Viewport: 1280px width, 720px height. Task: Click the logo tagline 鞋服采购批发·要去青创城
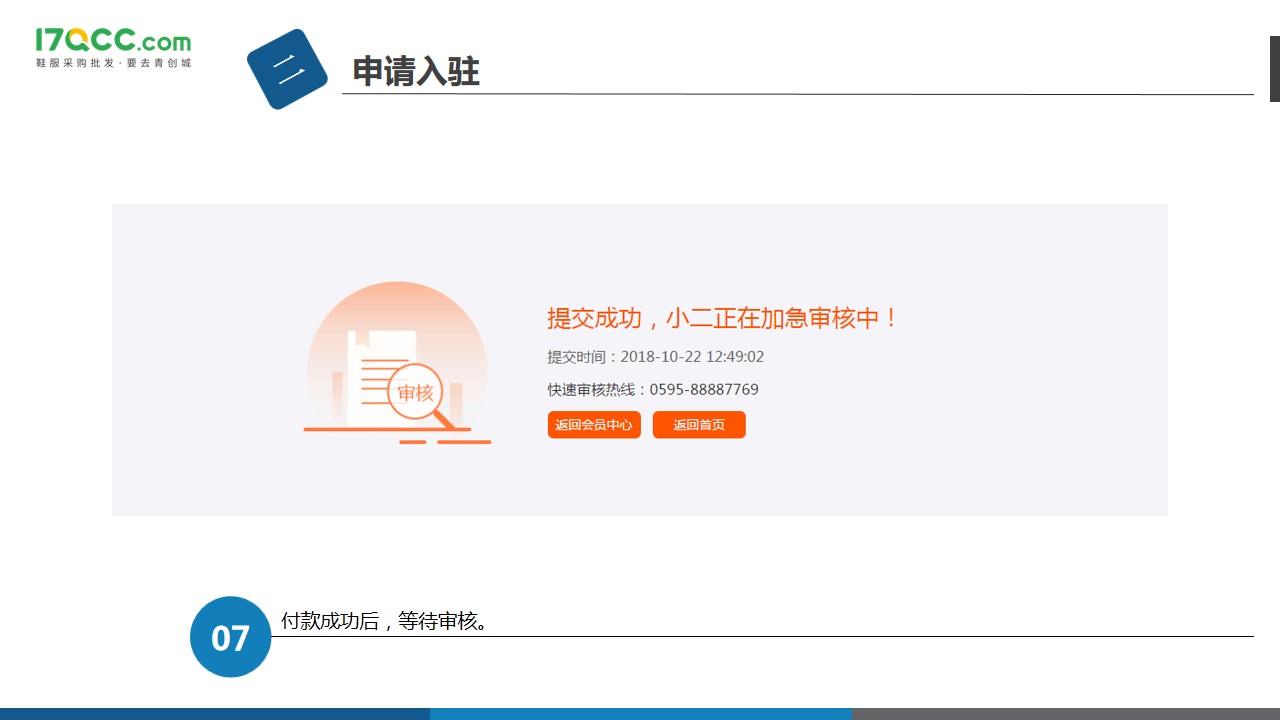tap(112, 63)
